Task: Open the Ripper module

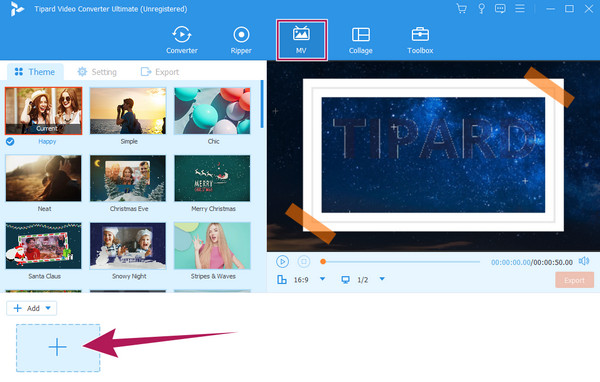Action: pyautogui.click(x=241, y=40)
